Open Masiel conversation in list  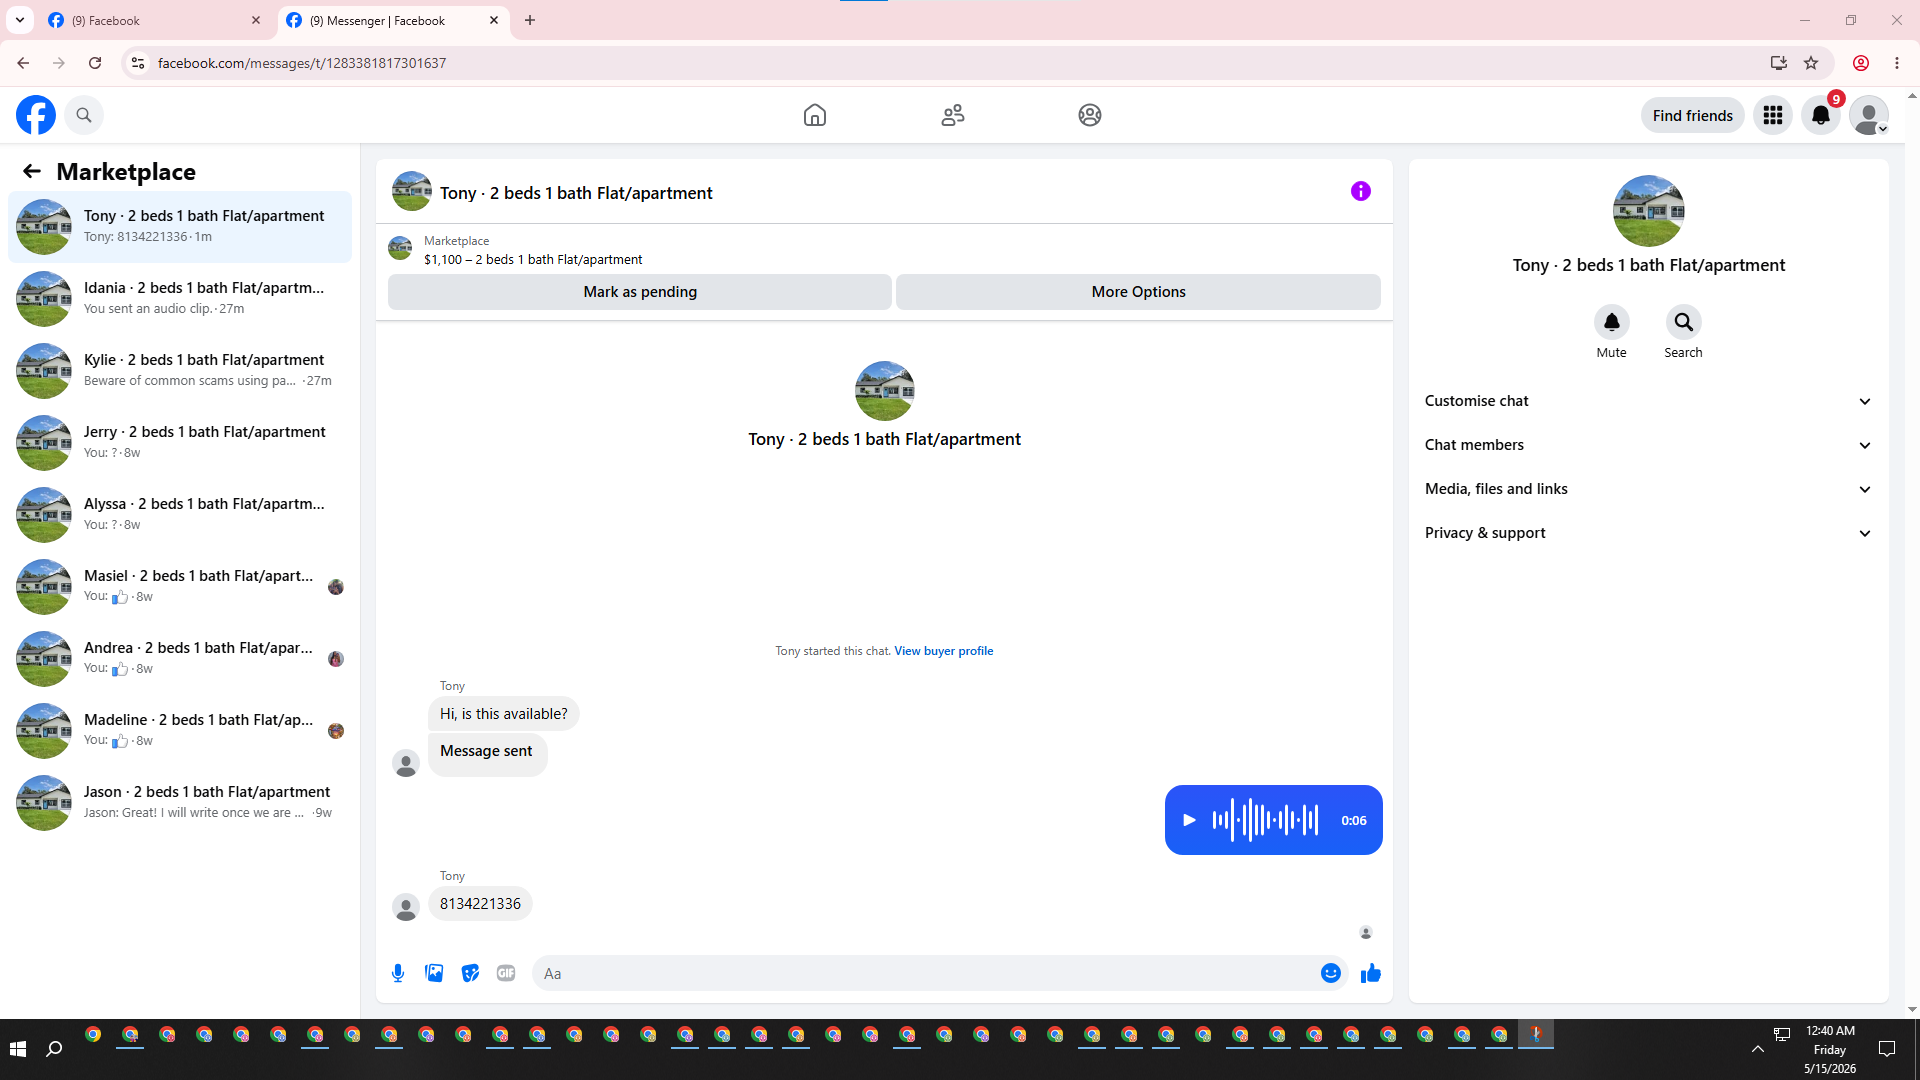[x=180, y=587]
